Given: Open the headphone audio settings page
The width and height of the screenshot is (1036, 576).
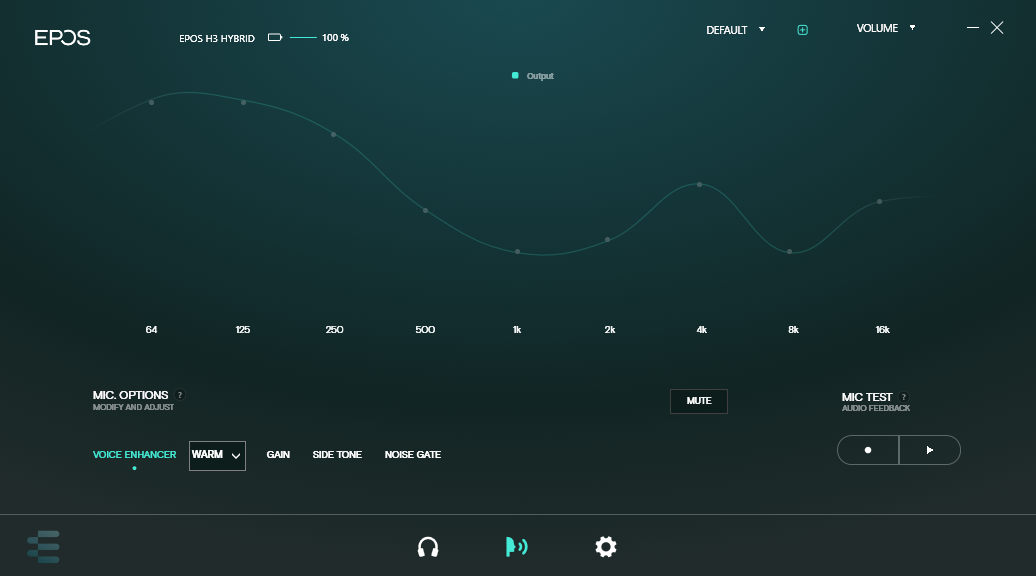Looking at the screenshot, I should click(x=428, y=547).
